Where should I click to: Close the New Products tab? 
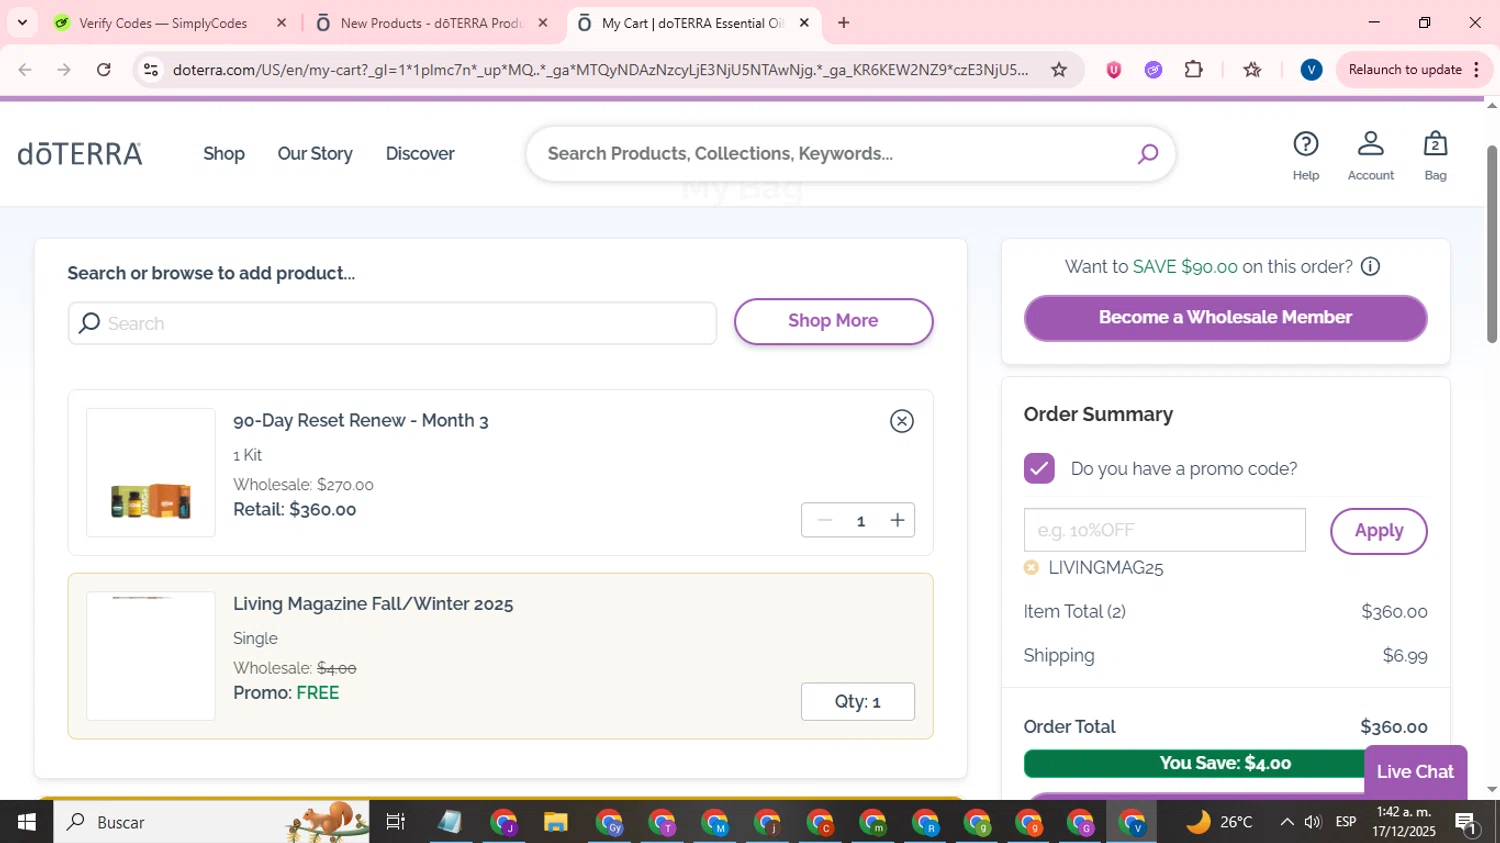tap(543, 23)
